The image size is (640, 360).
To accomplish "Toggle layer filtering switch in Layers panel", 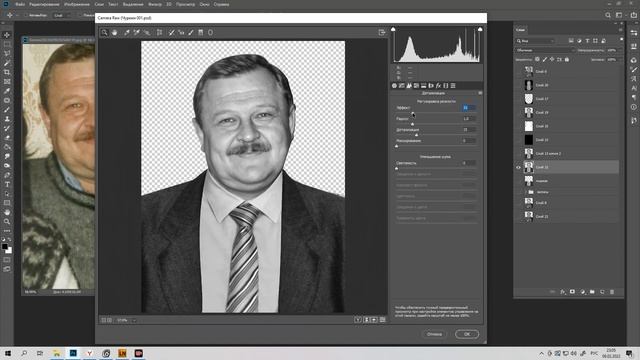I will click(621, 40).
